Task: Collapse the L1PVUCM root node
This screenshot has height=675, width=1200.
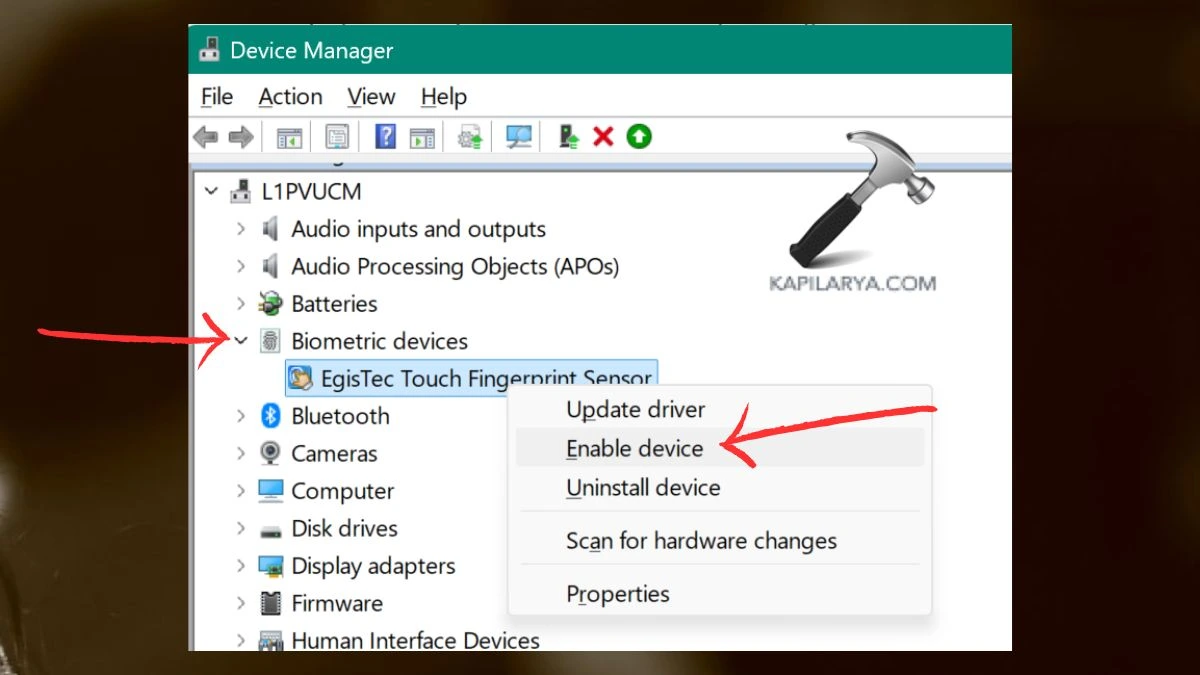Action: click(211, 191)
